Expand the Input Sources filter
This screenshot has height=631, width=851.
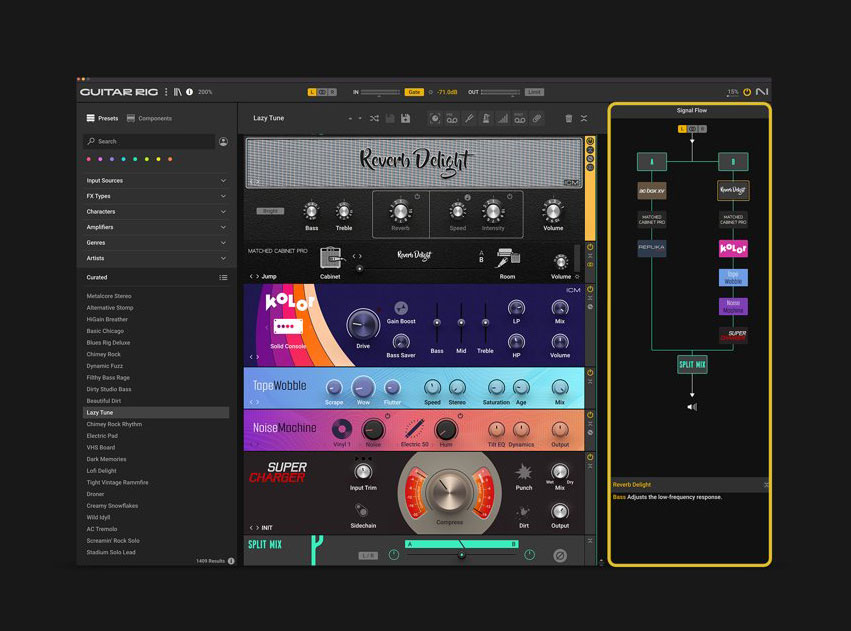coord(156,181)
